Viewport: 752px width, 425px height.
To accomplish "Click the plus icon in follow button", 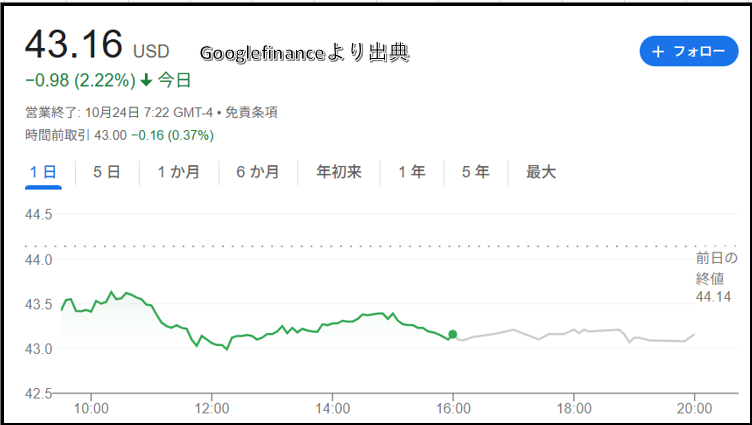I will click(658, 51).
